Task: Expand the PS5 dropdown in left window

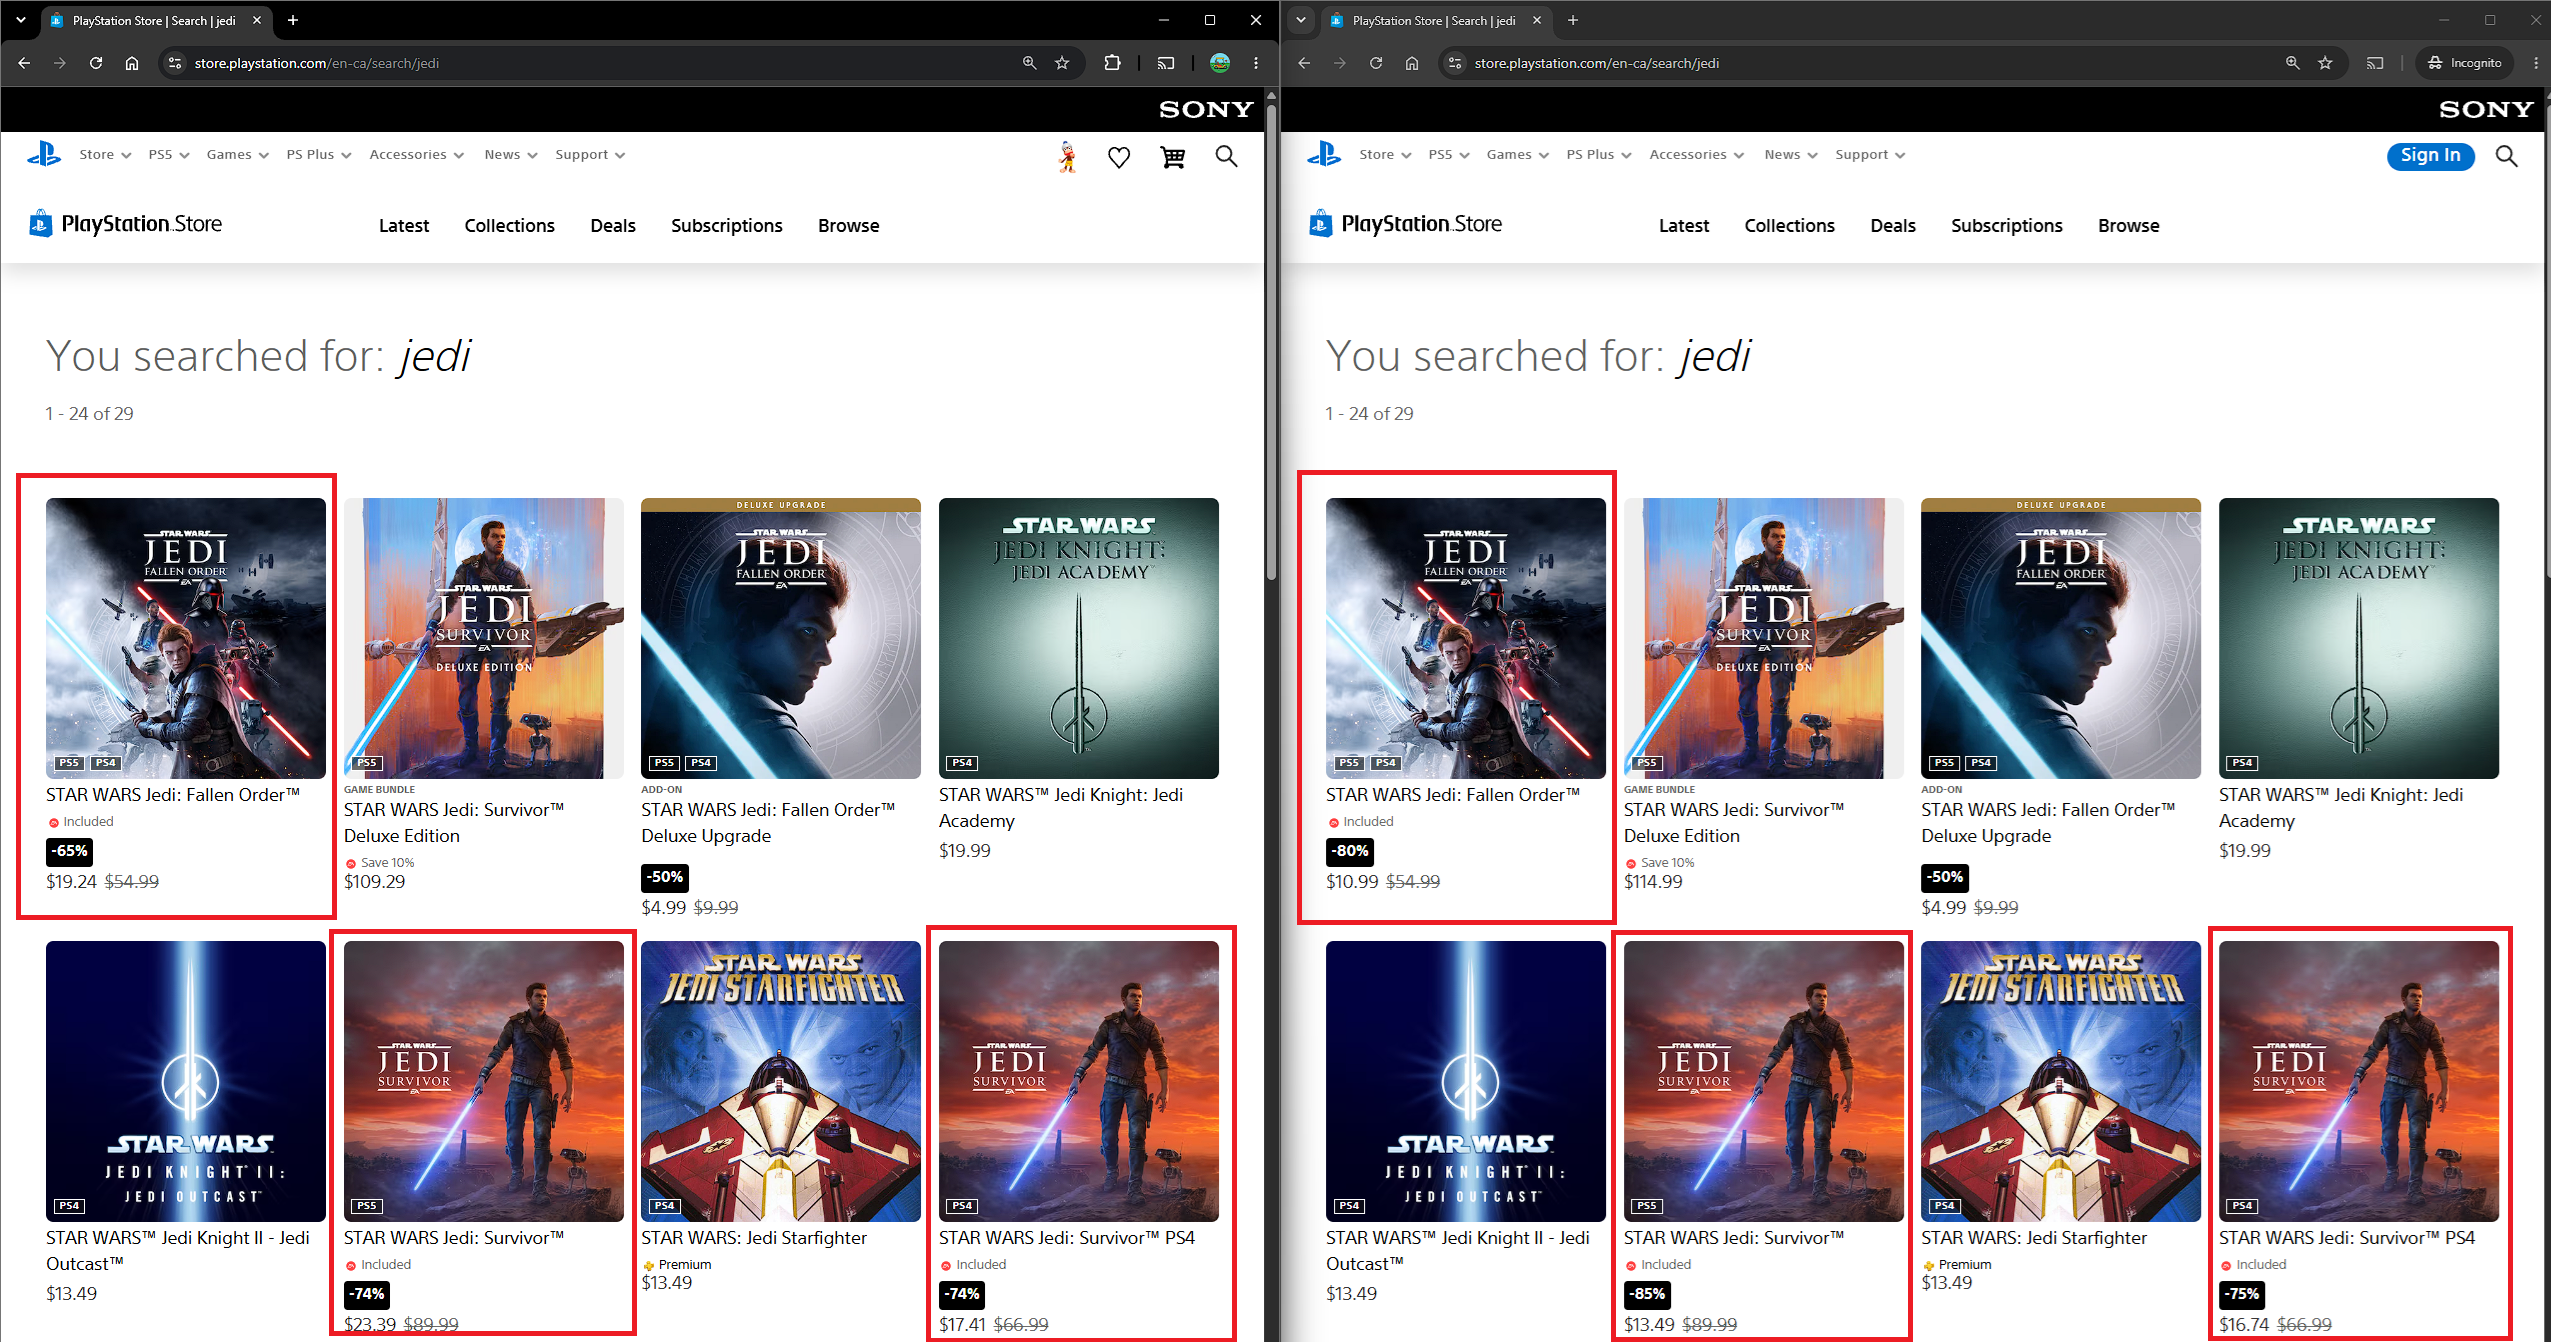Action: [x=169, y=155]
